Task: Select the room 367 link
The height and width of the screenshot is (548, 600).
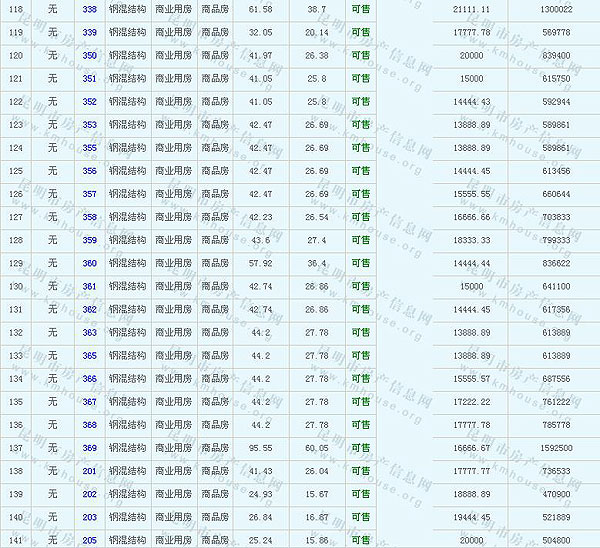Action: [90, 402]
